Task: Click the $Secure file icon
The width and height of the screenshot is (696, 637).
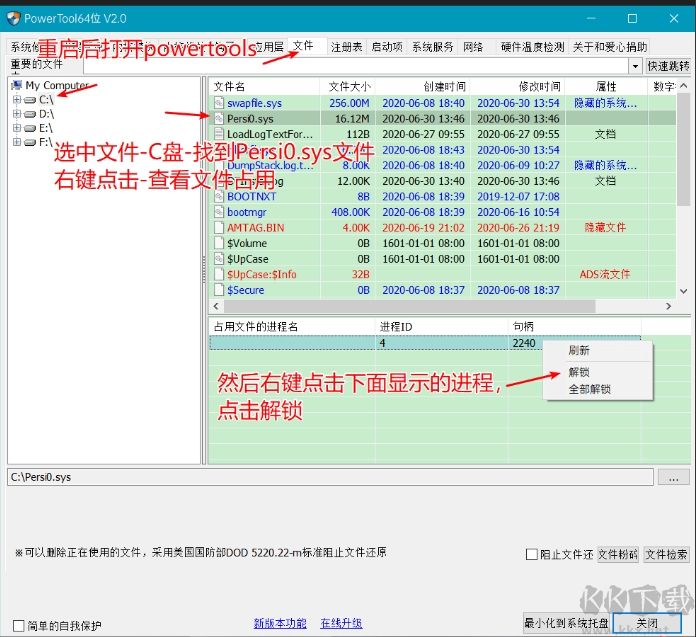Action: [x=218, y=290]
